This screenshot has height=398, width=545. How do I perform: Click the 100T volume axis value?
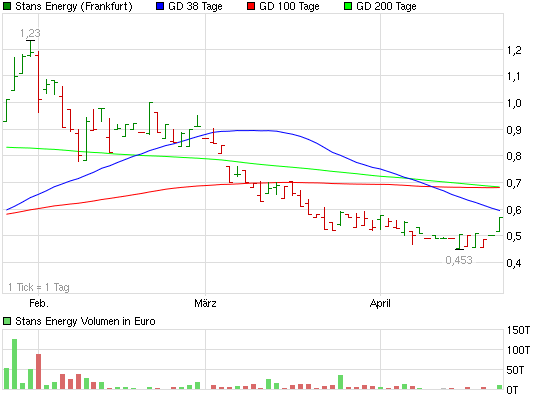click(x=518, y=350)
